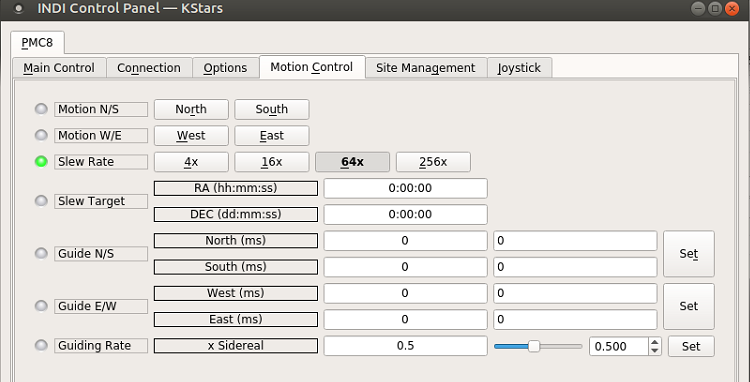The width and height of the screenshot is (750, 382).
Task: Click the DEC (dd:mm:ss) value field
Action: [x=406, y=214]
